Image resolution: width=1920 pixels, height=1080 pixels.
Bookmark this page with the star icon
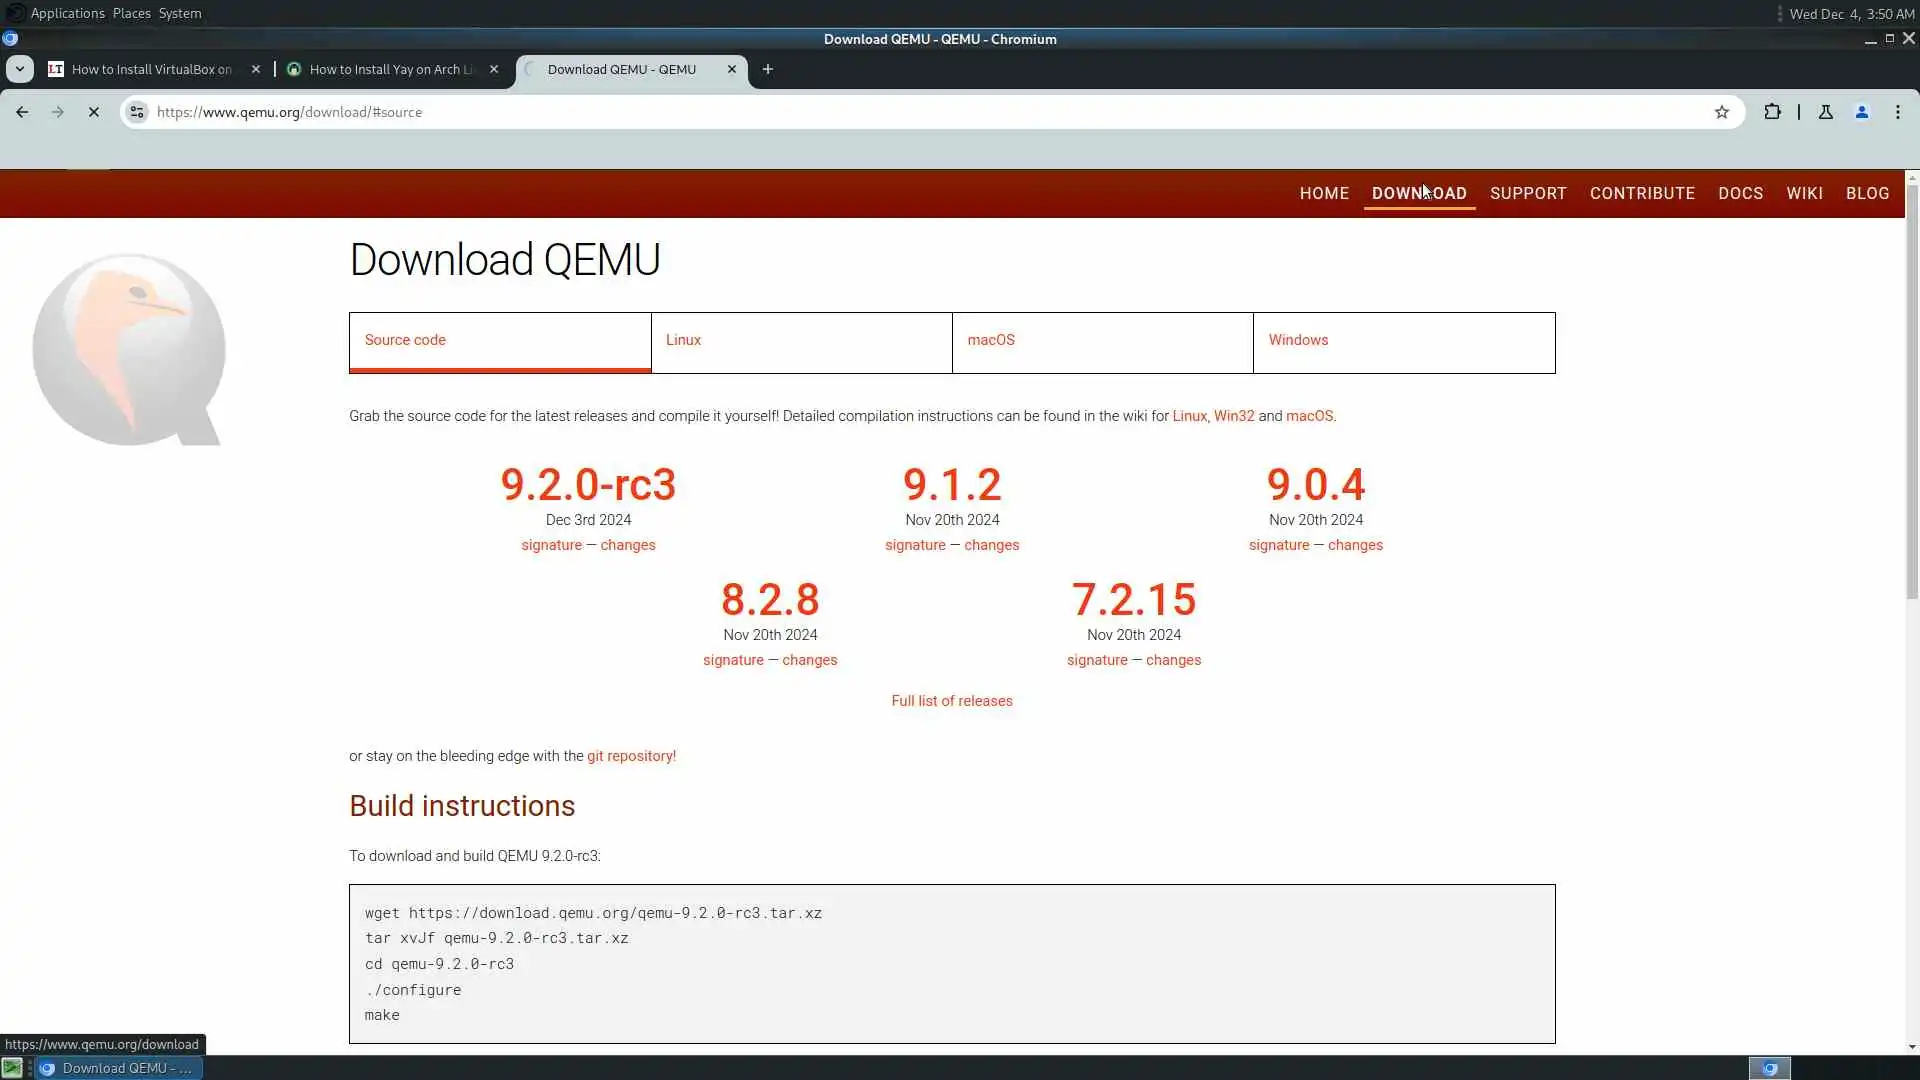1721,112
